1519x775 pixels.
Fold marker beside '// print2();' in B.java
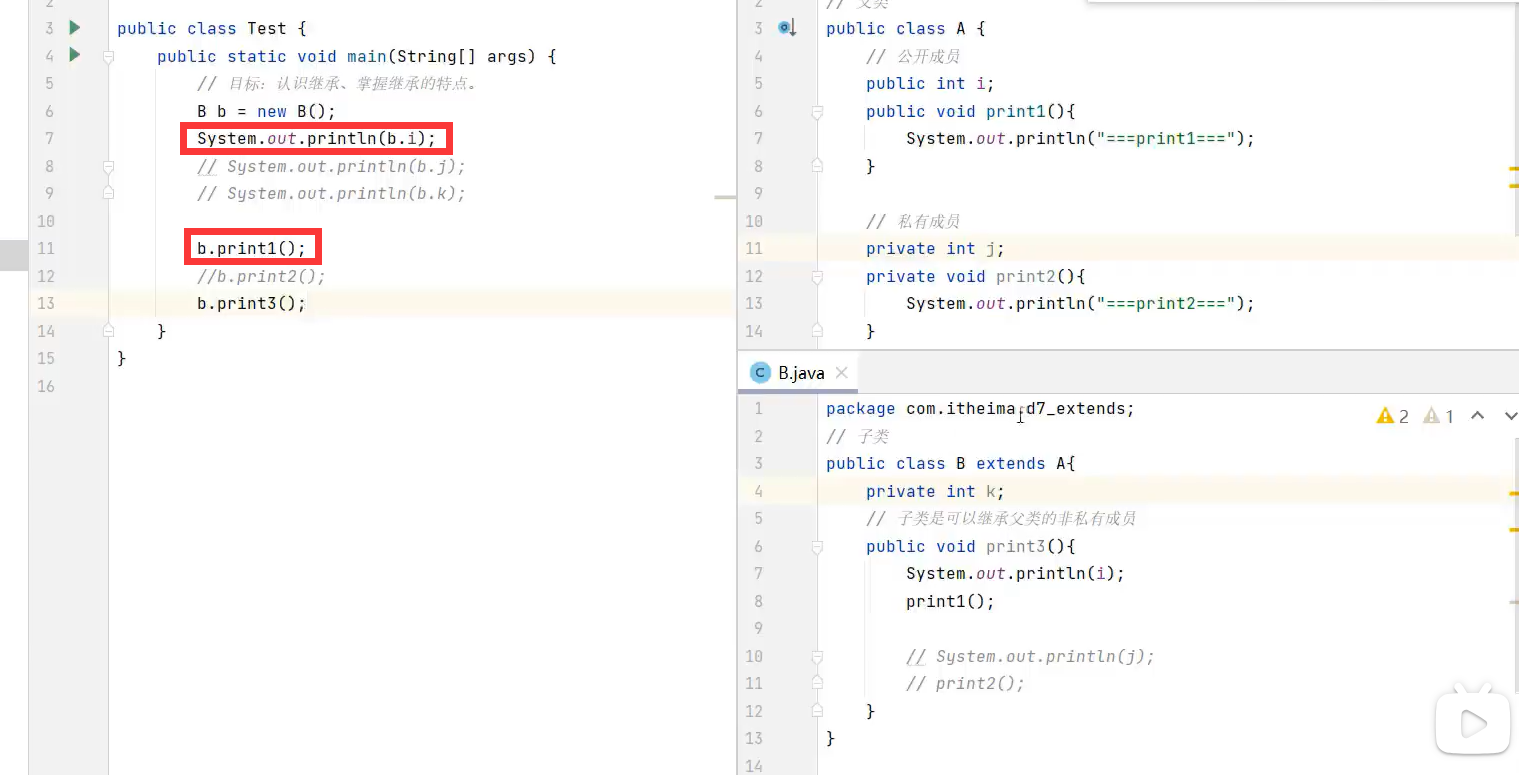pyautogui.click(x=817, y=684)
